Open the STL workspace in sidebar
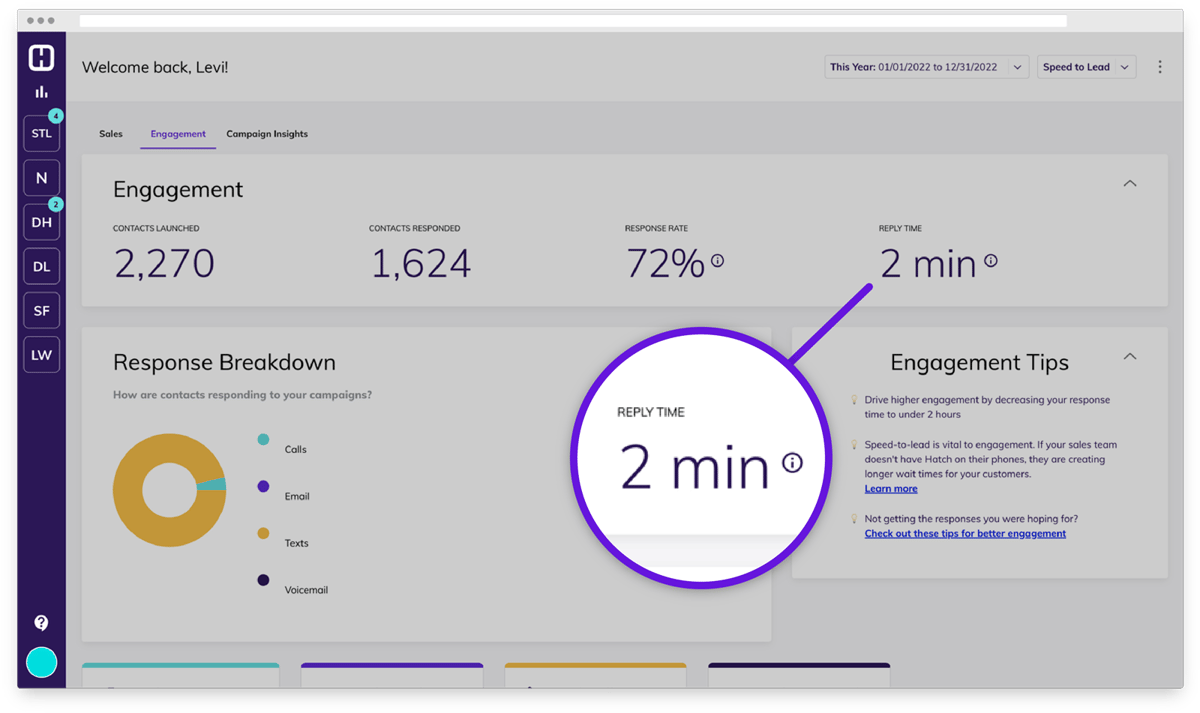This screenshot has width=1200, height=713. coord(41,134)
